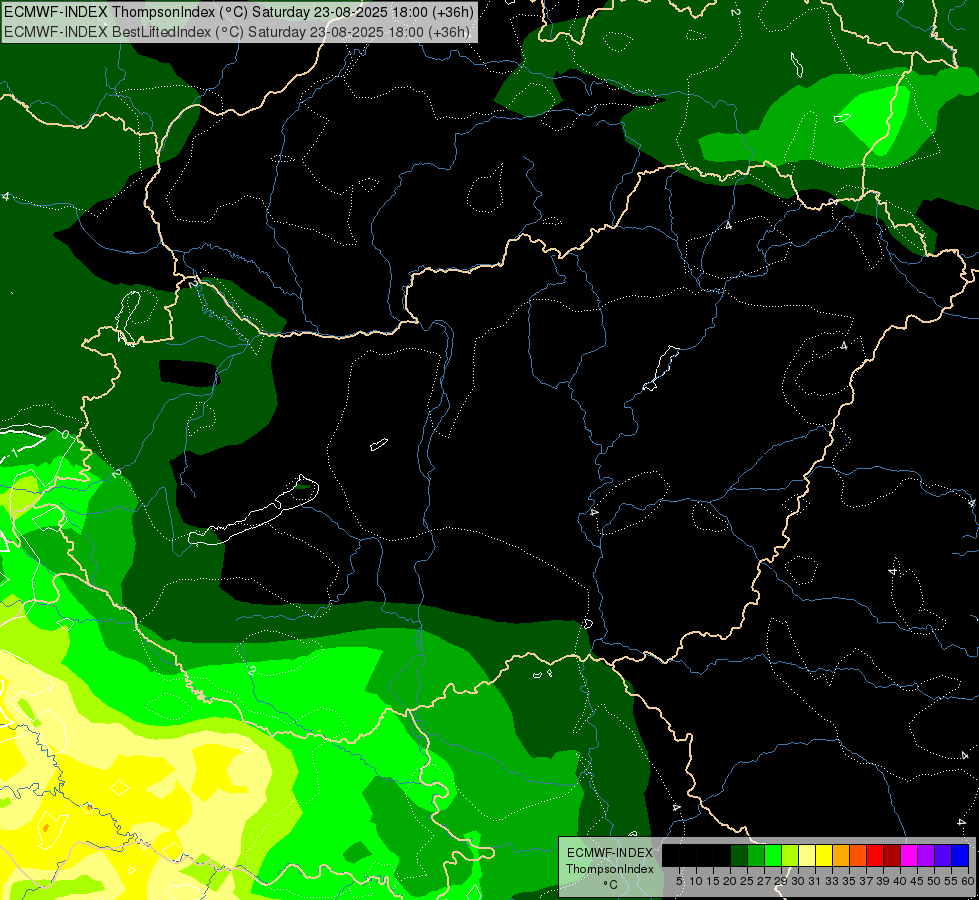Screen dimensions: 979x900
Task: Click legend scale value '33'
Action: click(x=832, y=881)
